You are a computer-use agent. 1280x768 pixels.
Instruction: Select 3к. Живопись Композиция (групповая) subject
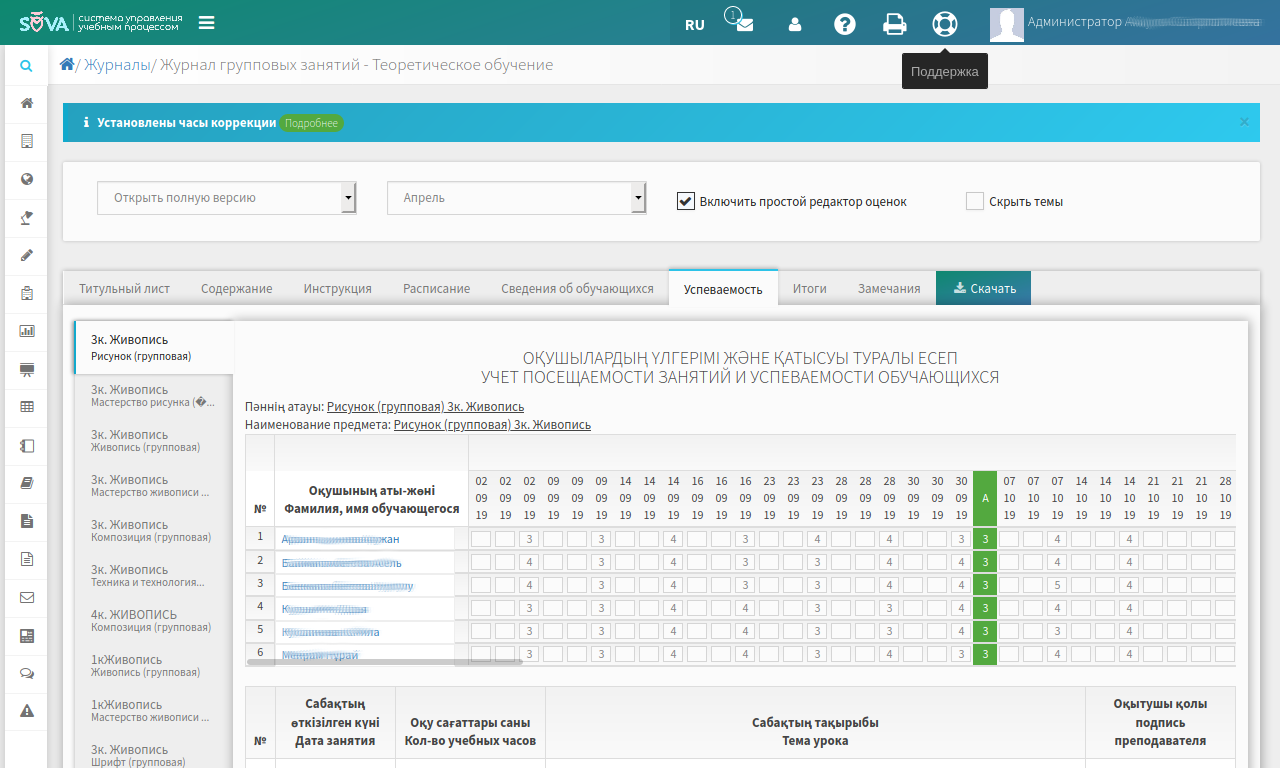[x=154, y=531]
